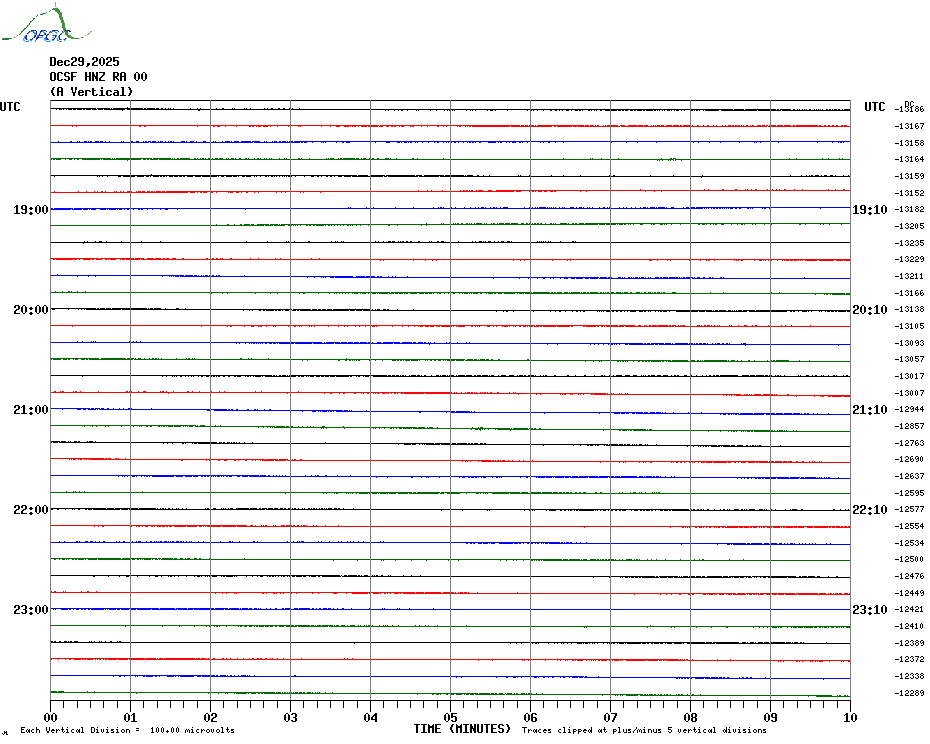The width and height of the screenshot is (930, 744).
Task: Click the DC value '-12944'
Action: [909, 409]
